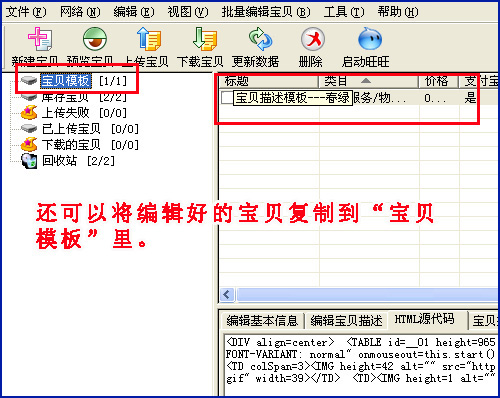Open 文件(F) menu
The width and height of the screenshot is (500, 398).
[x=26, y=12]
